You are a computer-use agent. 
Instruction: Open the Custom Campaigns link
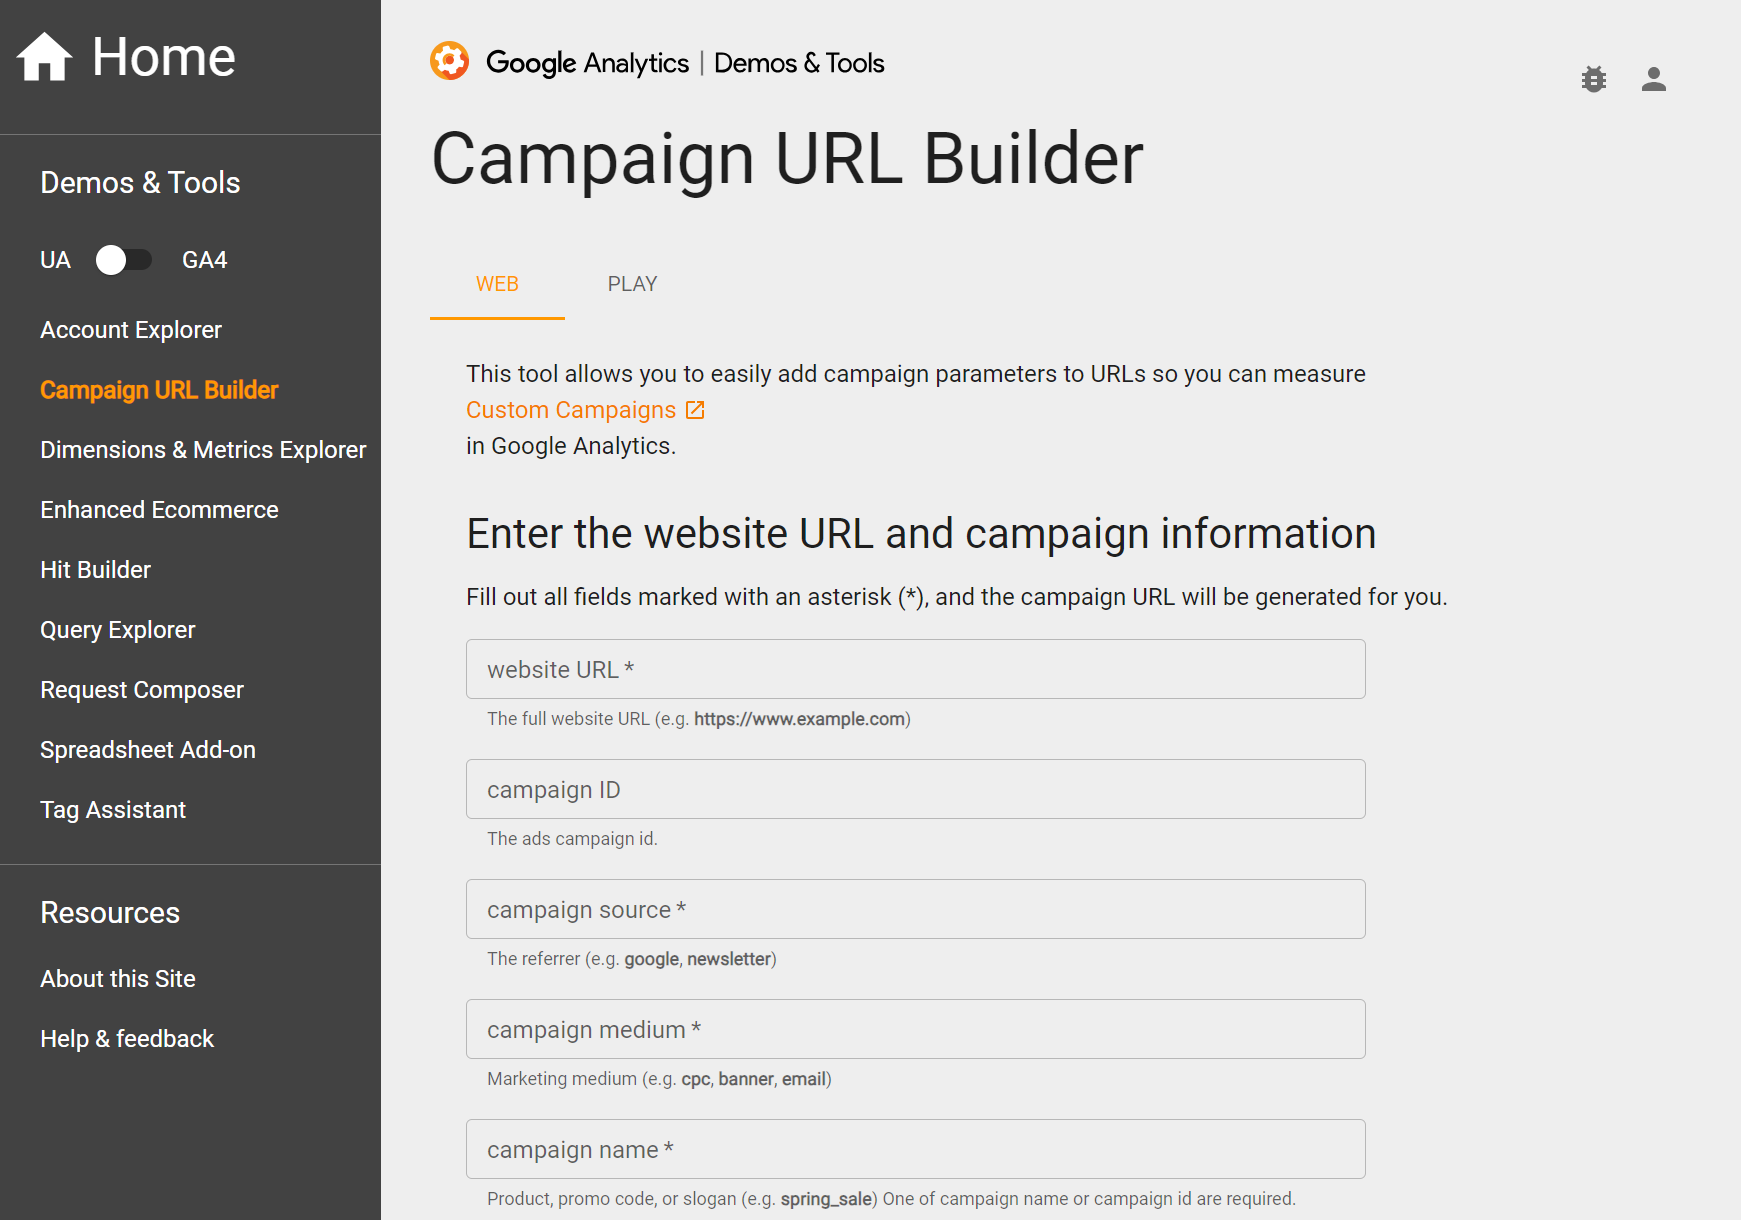pos(571,410)
